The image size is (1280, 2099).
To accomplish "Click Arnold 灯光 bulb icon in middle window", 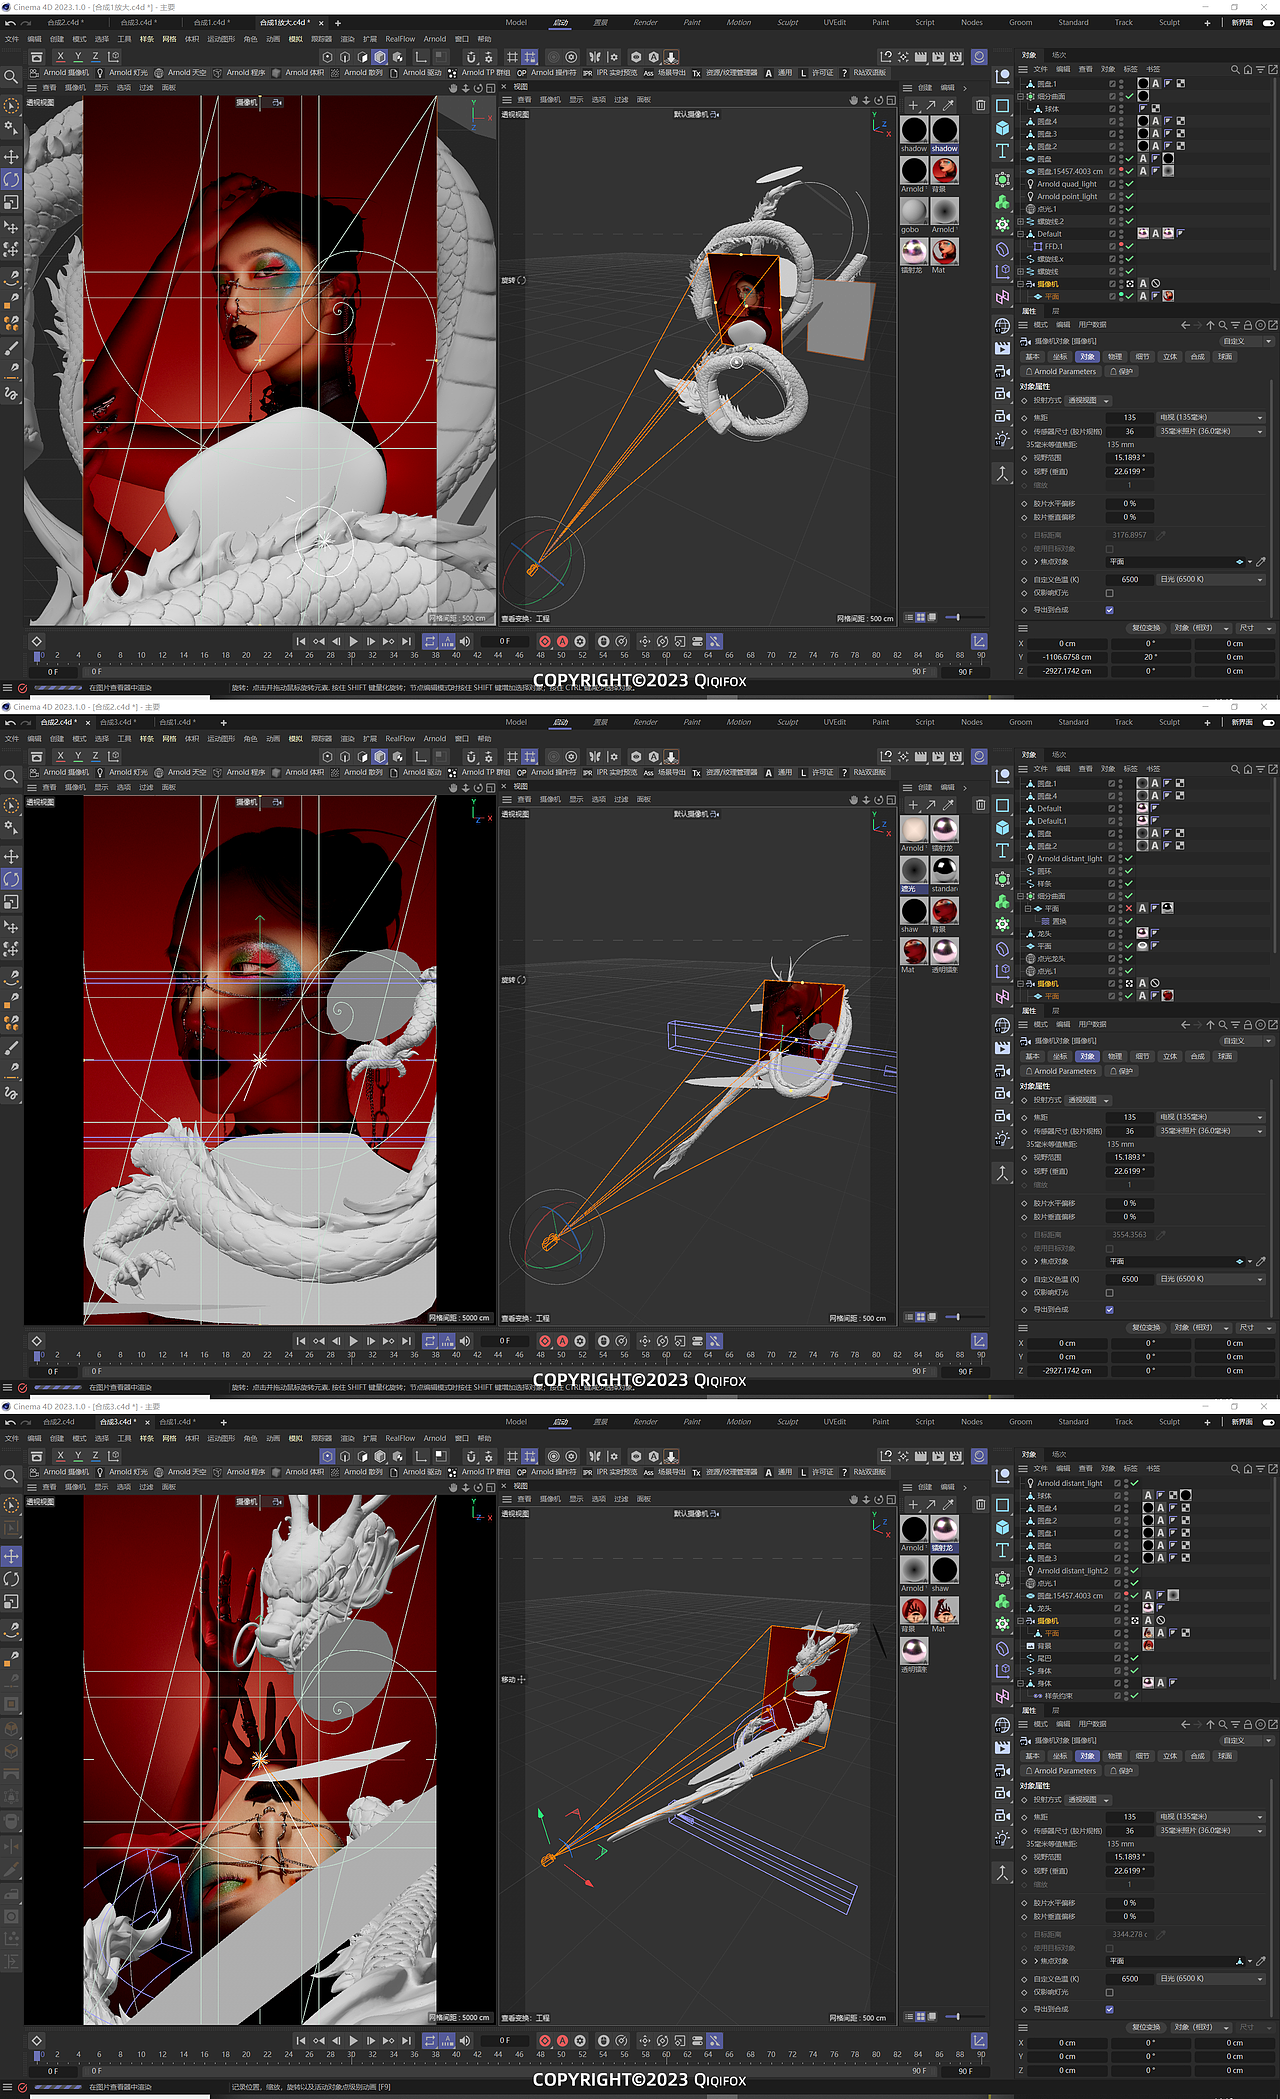I will (x=100, y=772).
